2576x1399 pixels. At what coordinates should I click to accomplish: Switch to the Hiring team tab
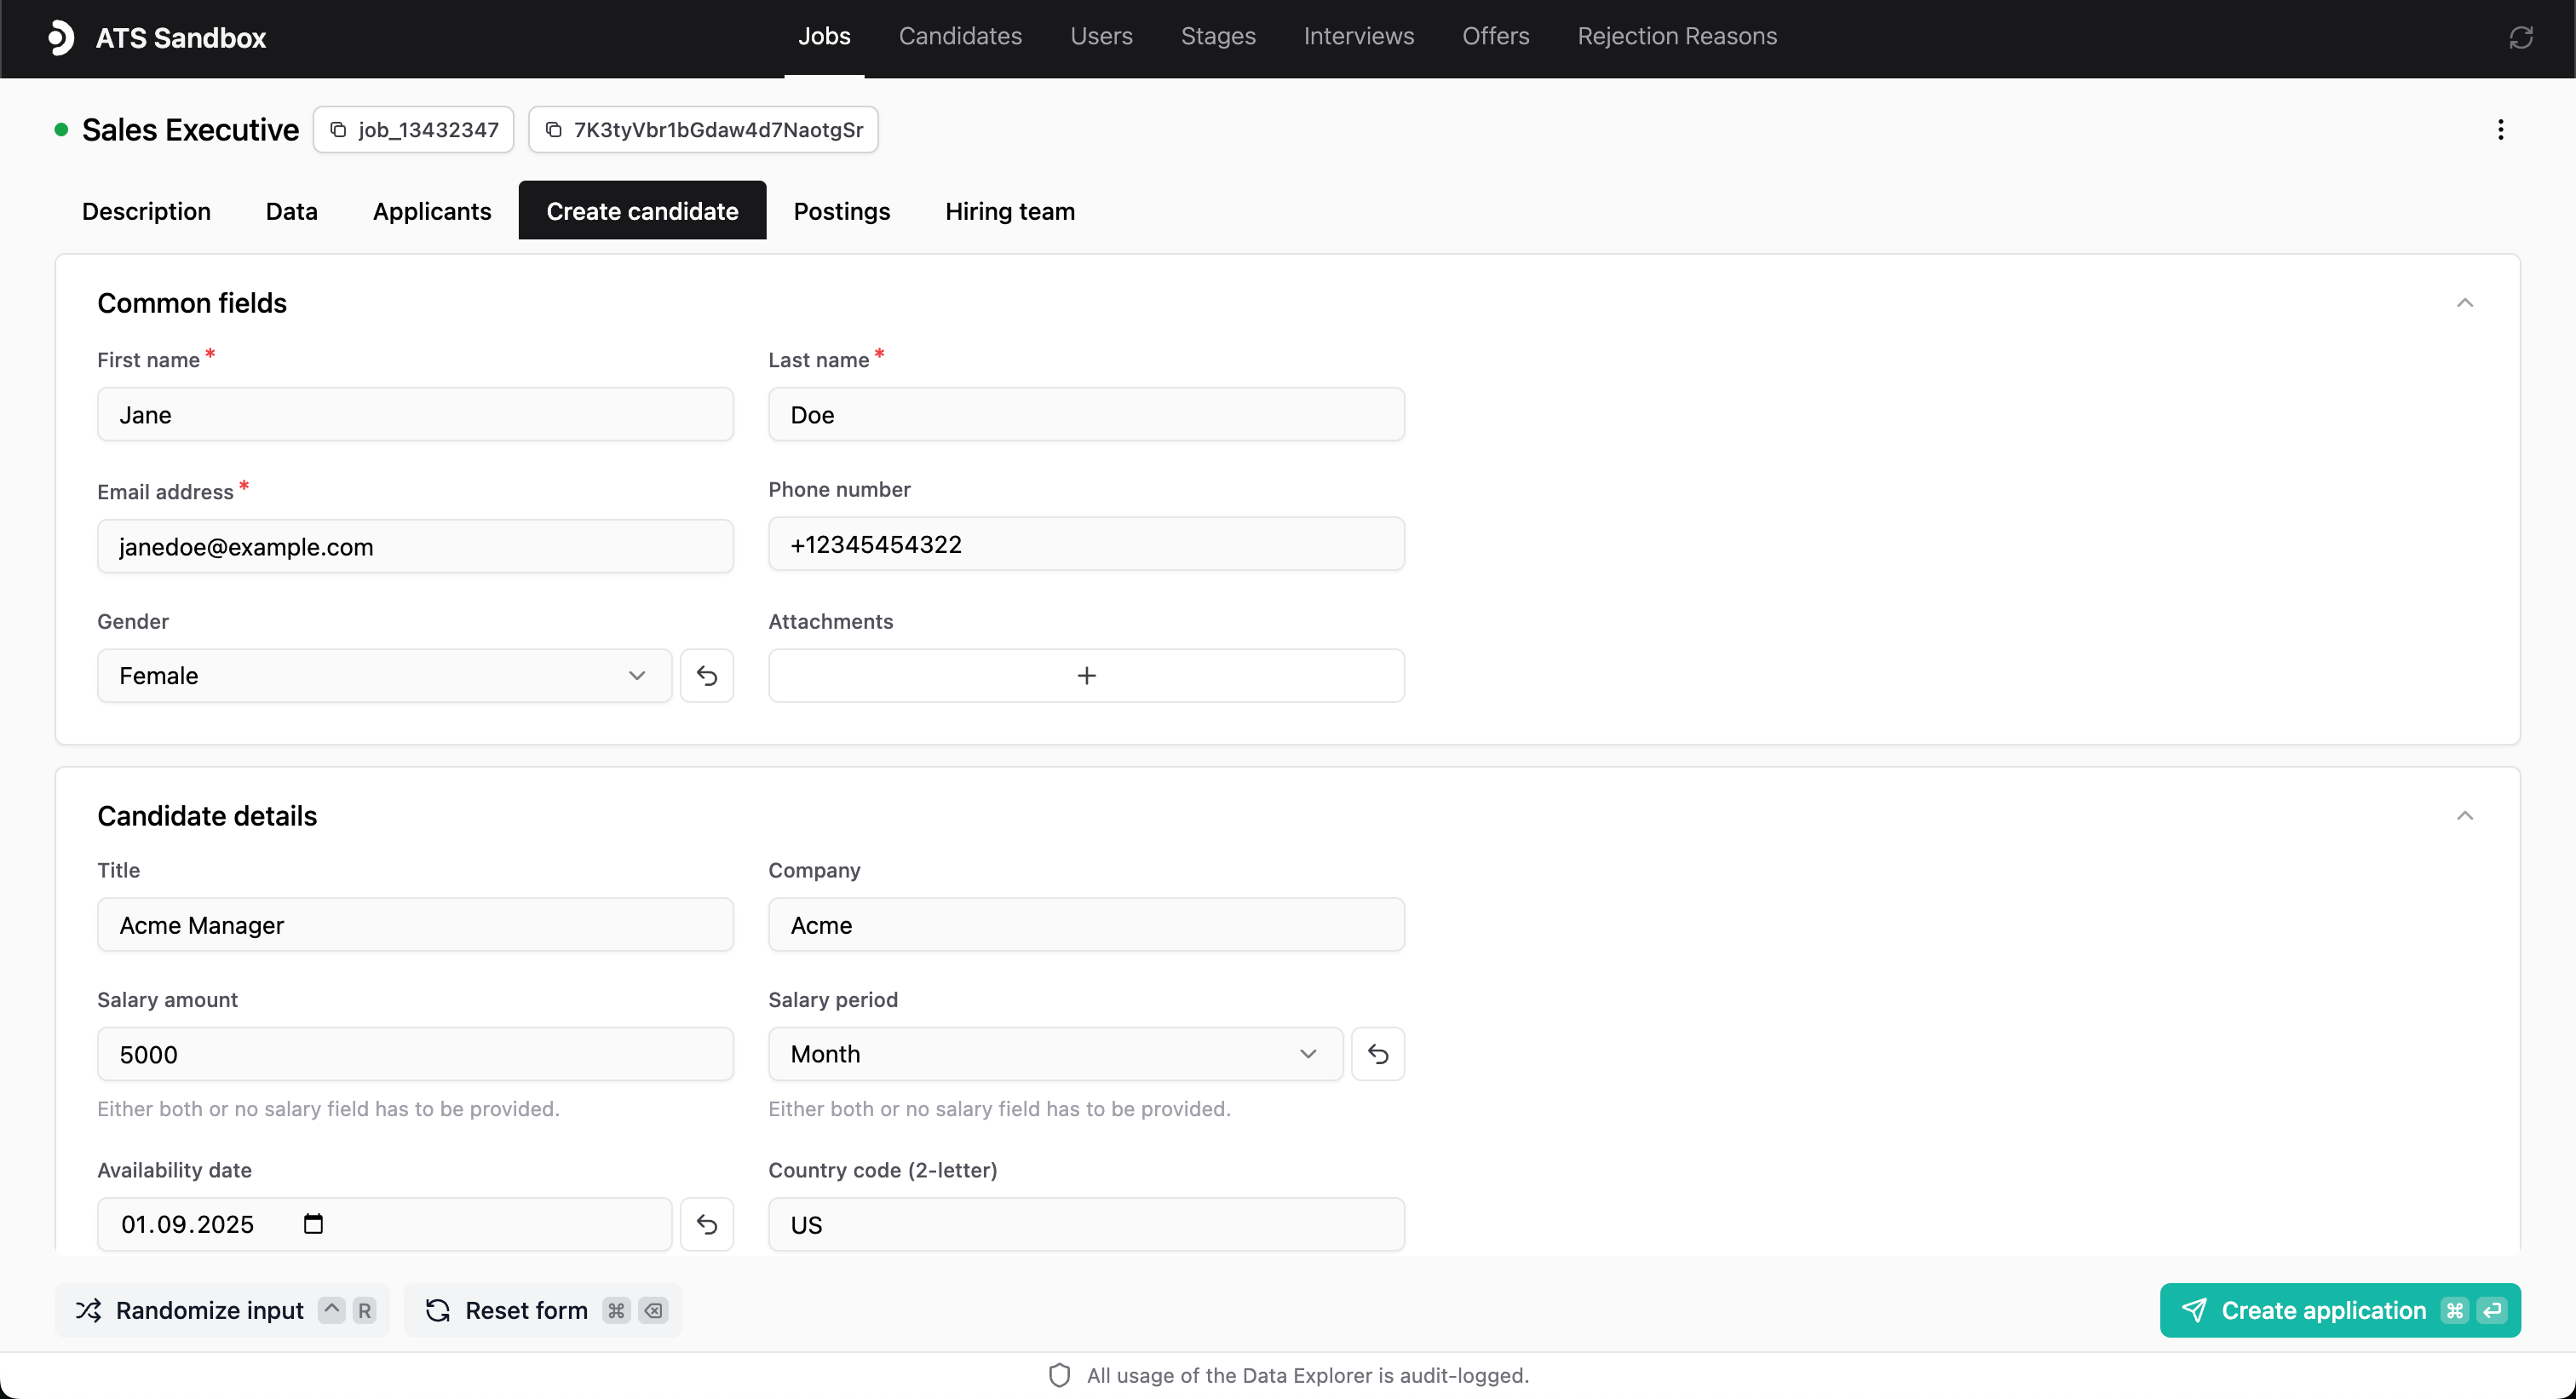coord(1010,211)
